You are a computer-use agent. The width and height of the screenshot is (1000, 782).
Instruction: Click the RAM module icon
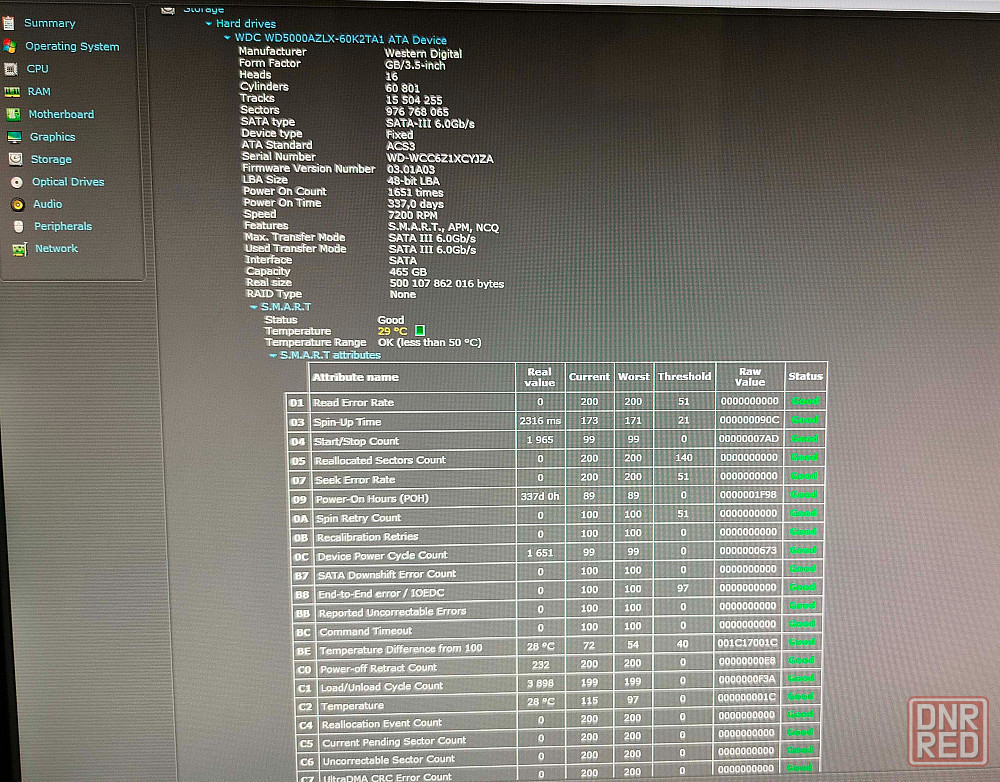(12, 92)
